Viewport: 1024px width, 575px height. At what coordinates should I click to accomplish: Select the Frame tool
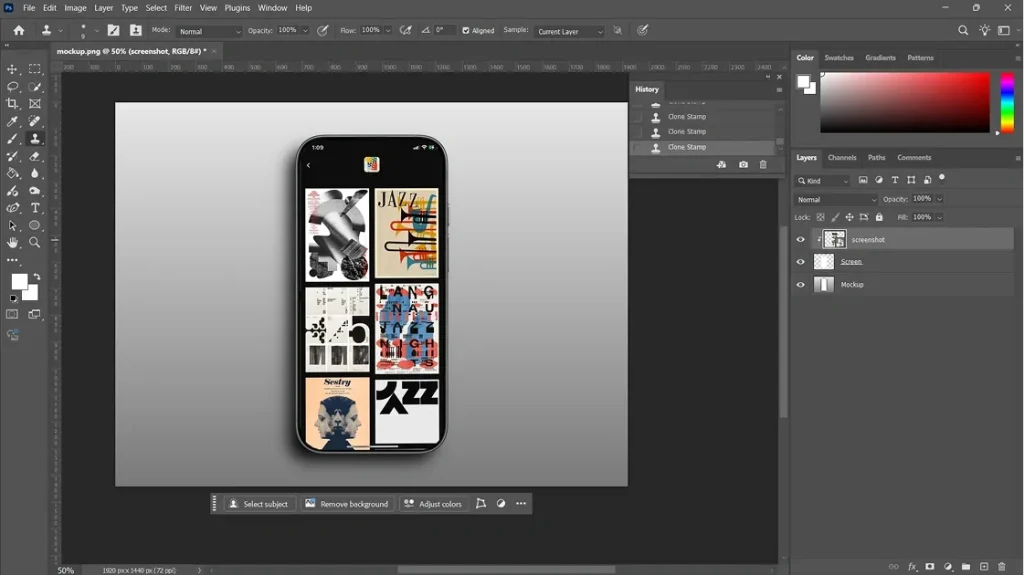point(35,103)
